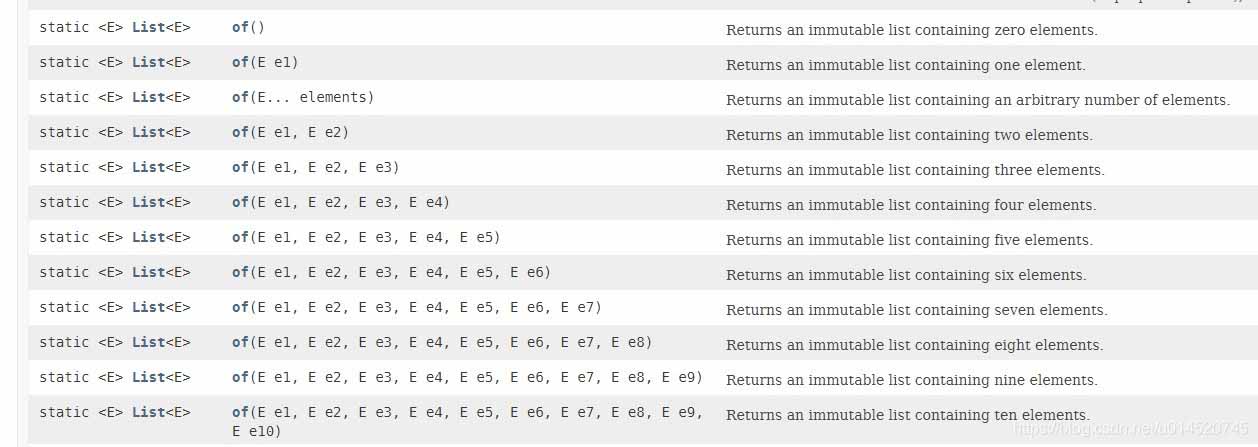Viewport: 1258px width, 447px height.
Task: Open the of method ending with E e7
Action: 240,308
